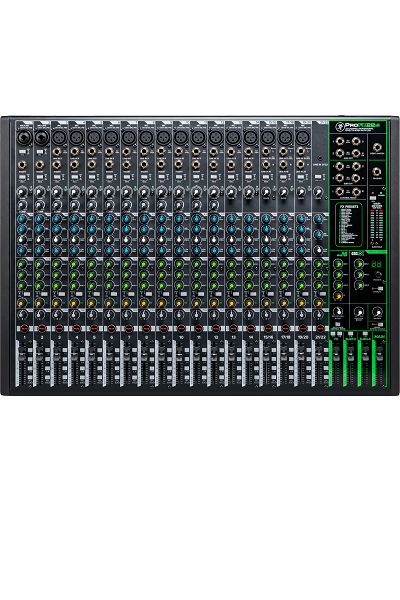Screen dimensions: 400x600
Task: Click the black FX preset selector knob
Action: 378,275
